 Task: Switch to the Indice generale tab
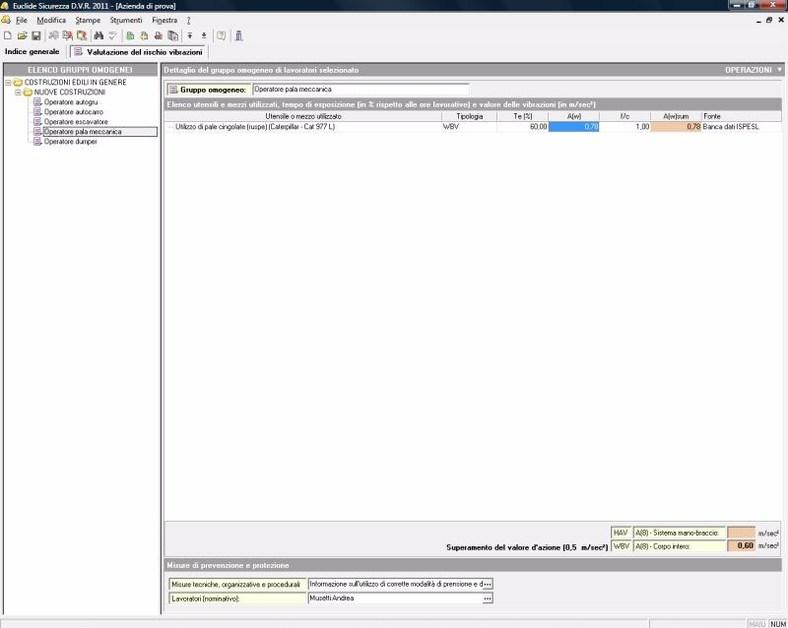pos(32,51)
